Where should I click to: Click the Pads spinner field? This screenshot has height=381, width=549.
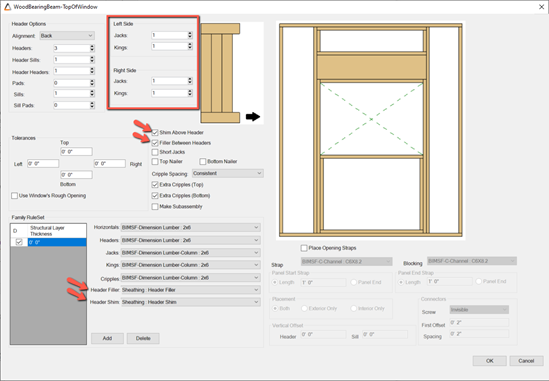click(74, 83)
